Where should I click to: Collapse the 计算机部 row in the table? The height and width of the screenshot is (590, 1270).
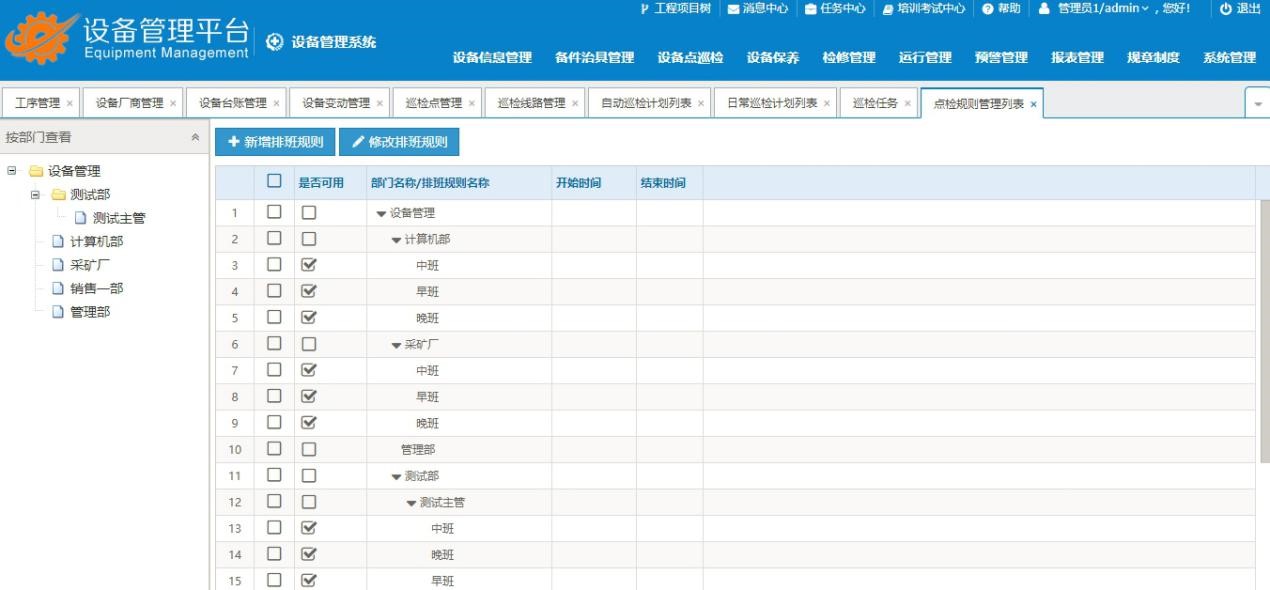396,240
